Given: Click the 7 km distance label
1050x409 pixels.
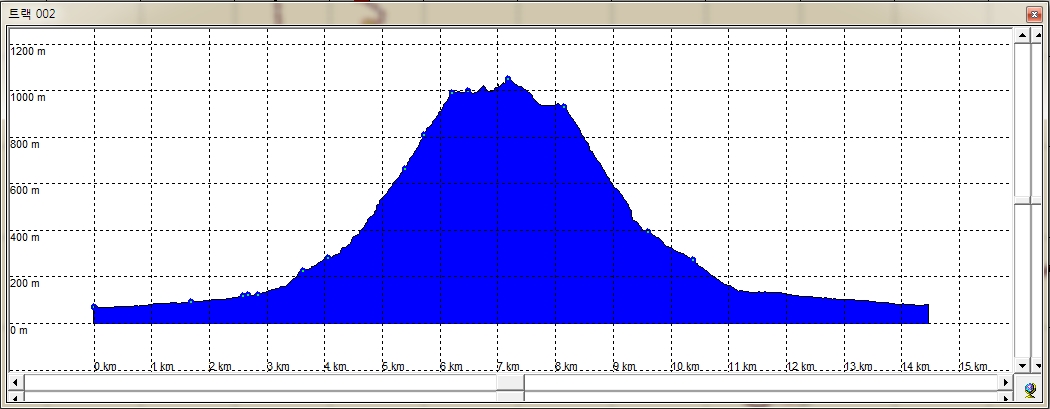Looking at the screenshot, I should pyautogui.click(x=509, y=366).
